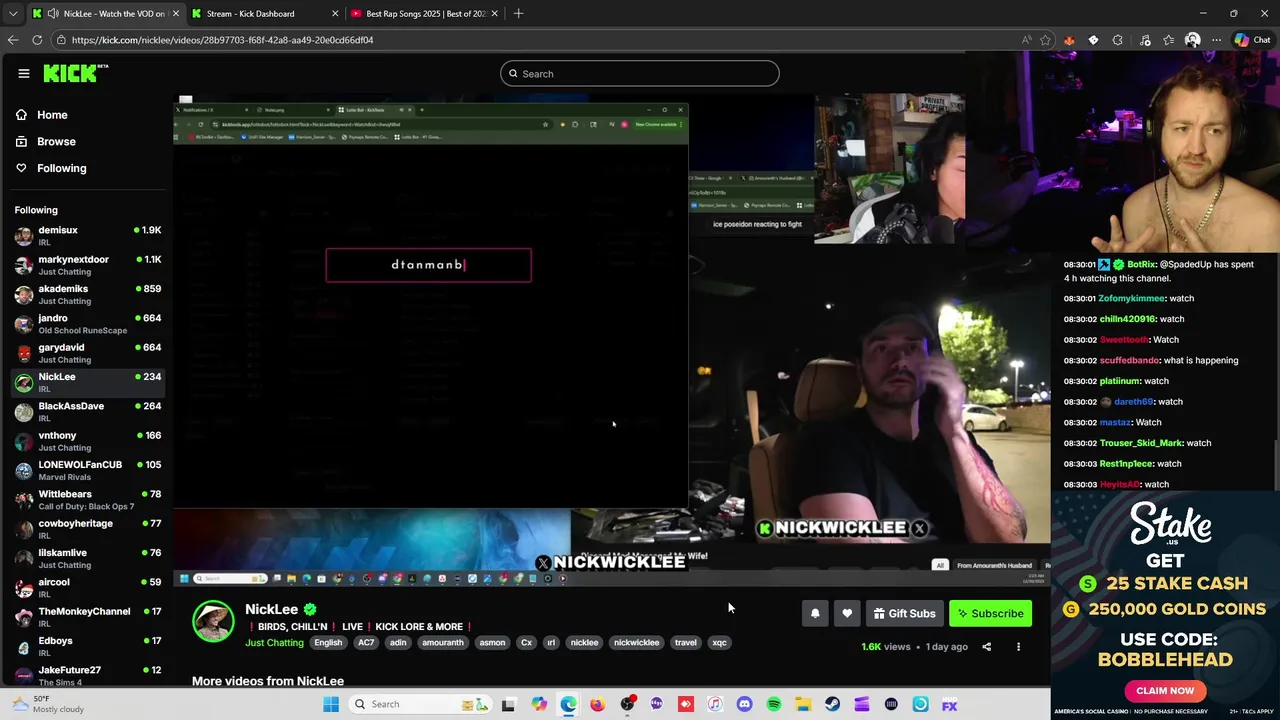This screenshot has width=1280, height=720.
Task: Click the Kick search field
Action: pyautogui.click(x=640, y=73)
